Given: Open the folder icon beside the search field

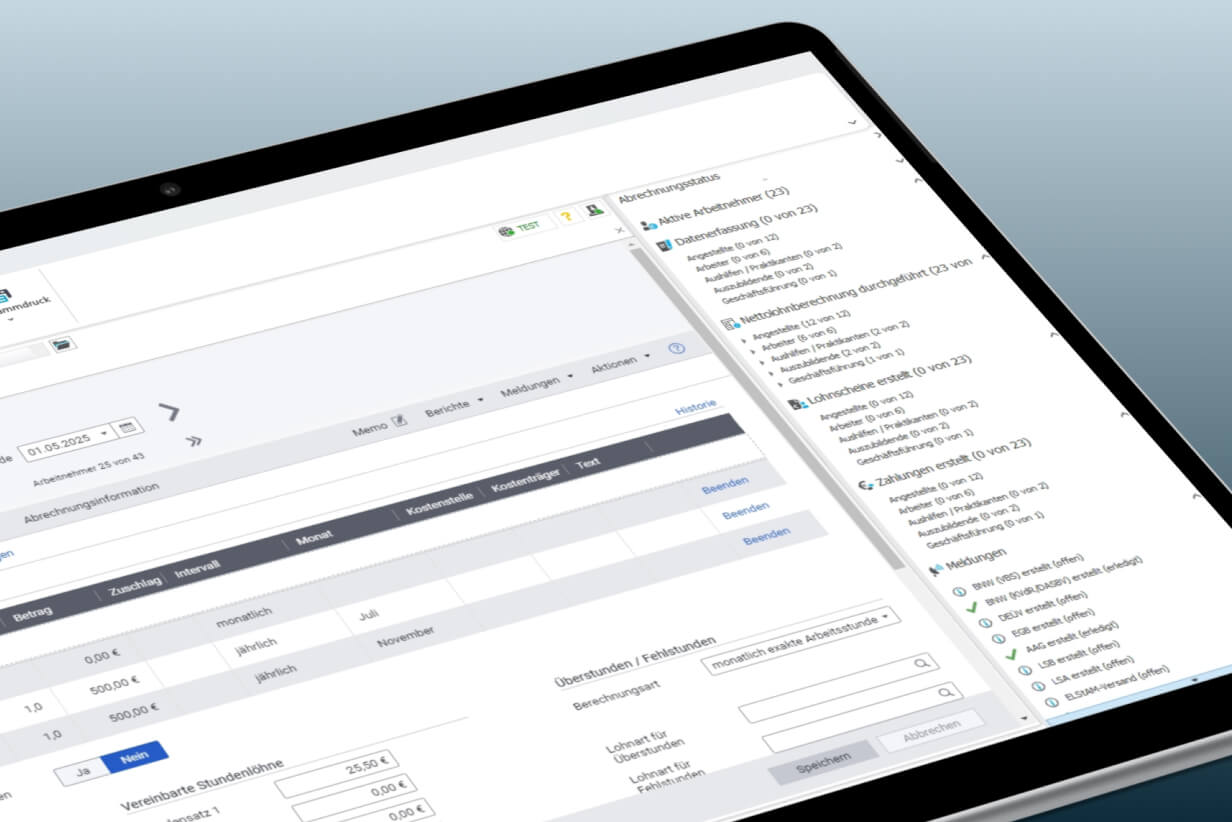Looking at the screenshot, I should [x=64, y=345].
